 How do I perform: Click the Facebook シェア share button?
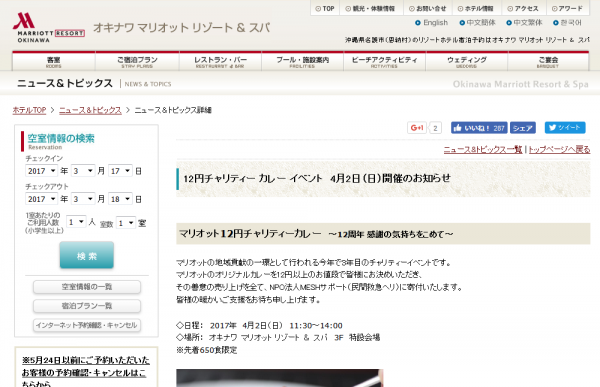click(x=523, y=128)
